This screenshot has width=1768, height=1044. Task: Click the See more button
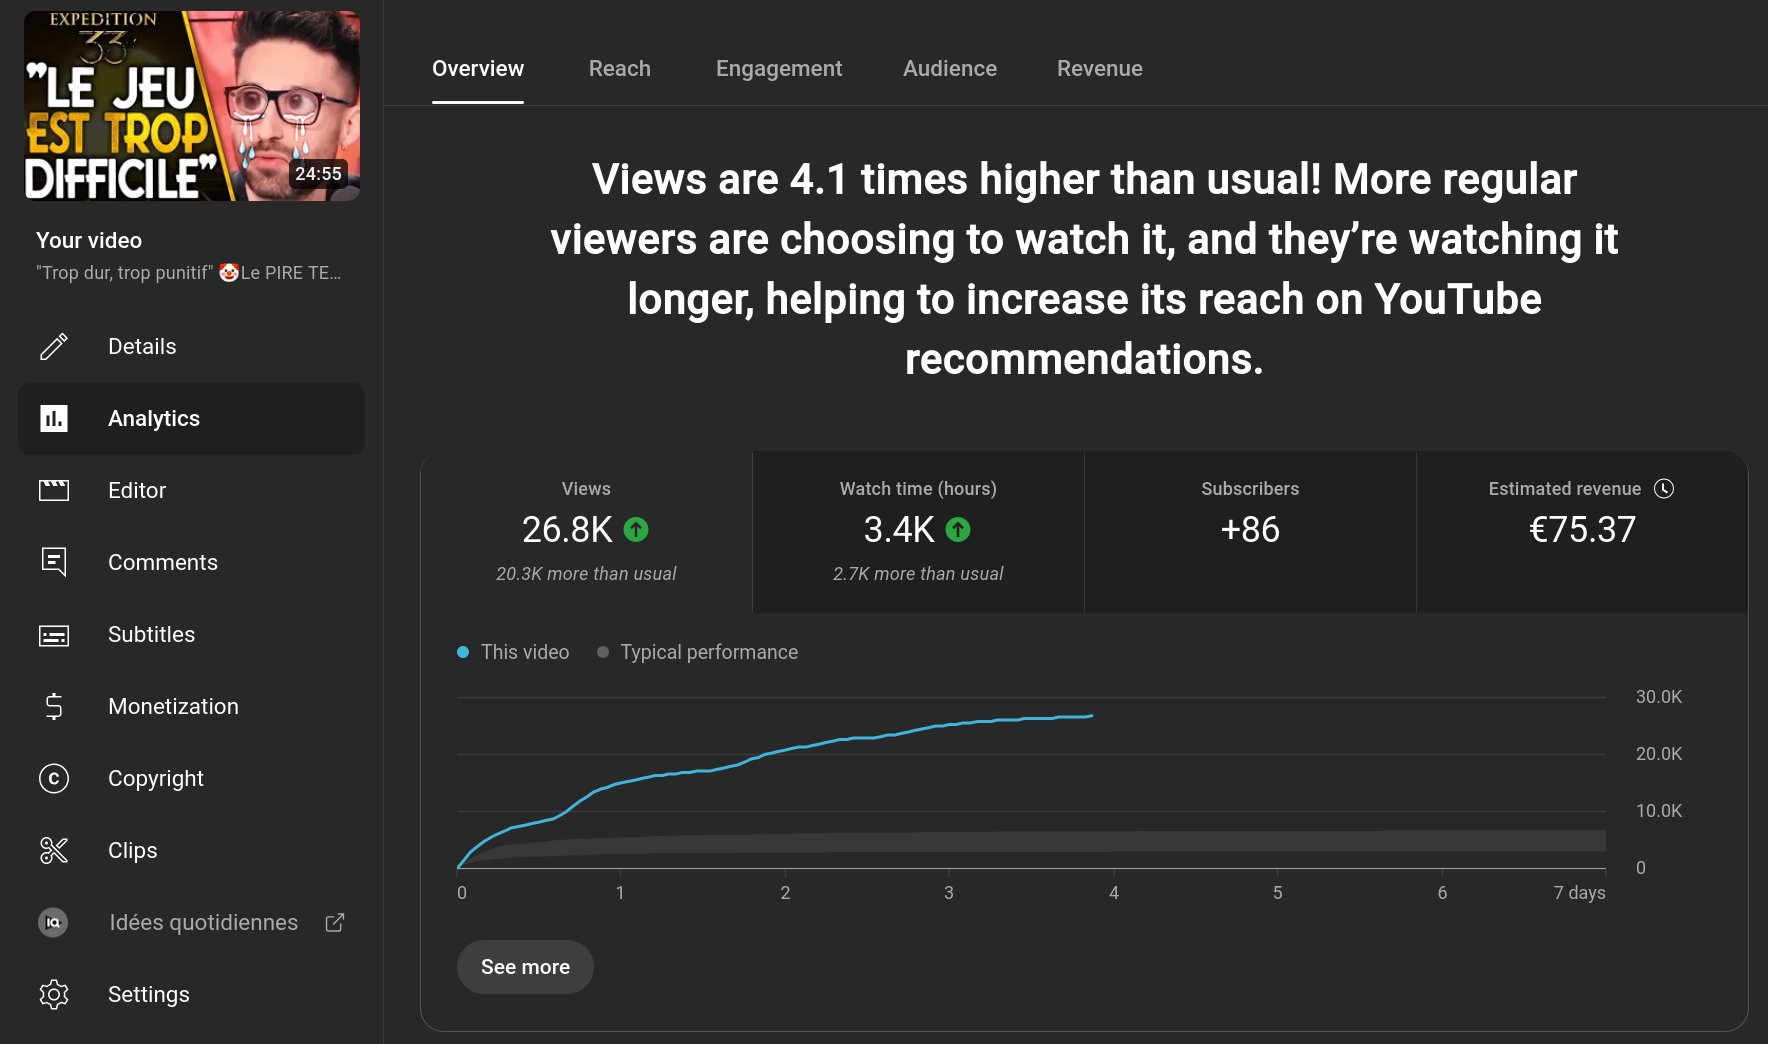(x=525, y=967)
